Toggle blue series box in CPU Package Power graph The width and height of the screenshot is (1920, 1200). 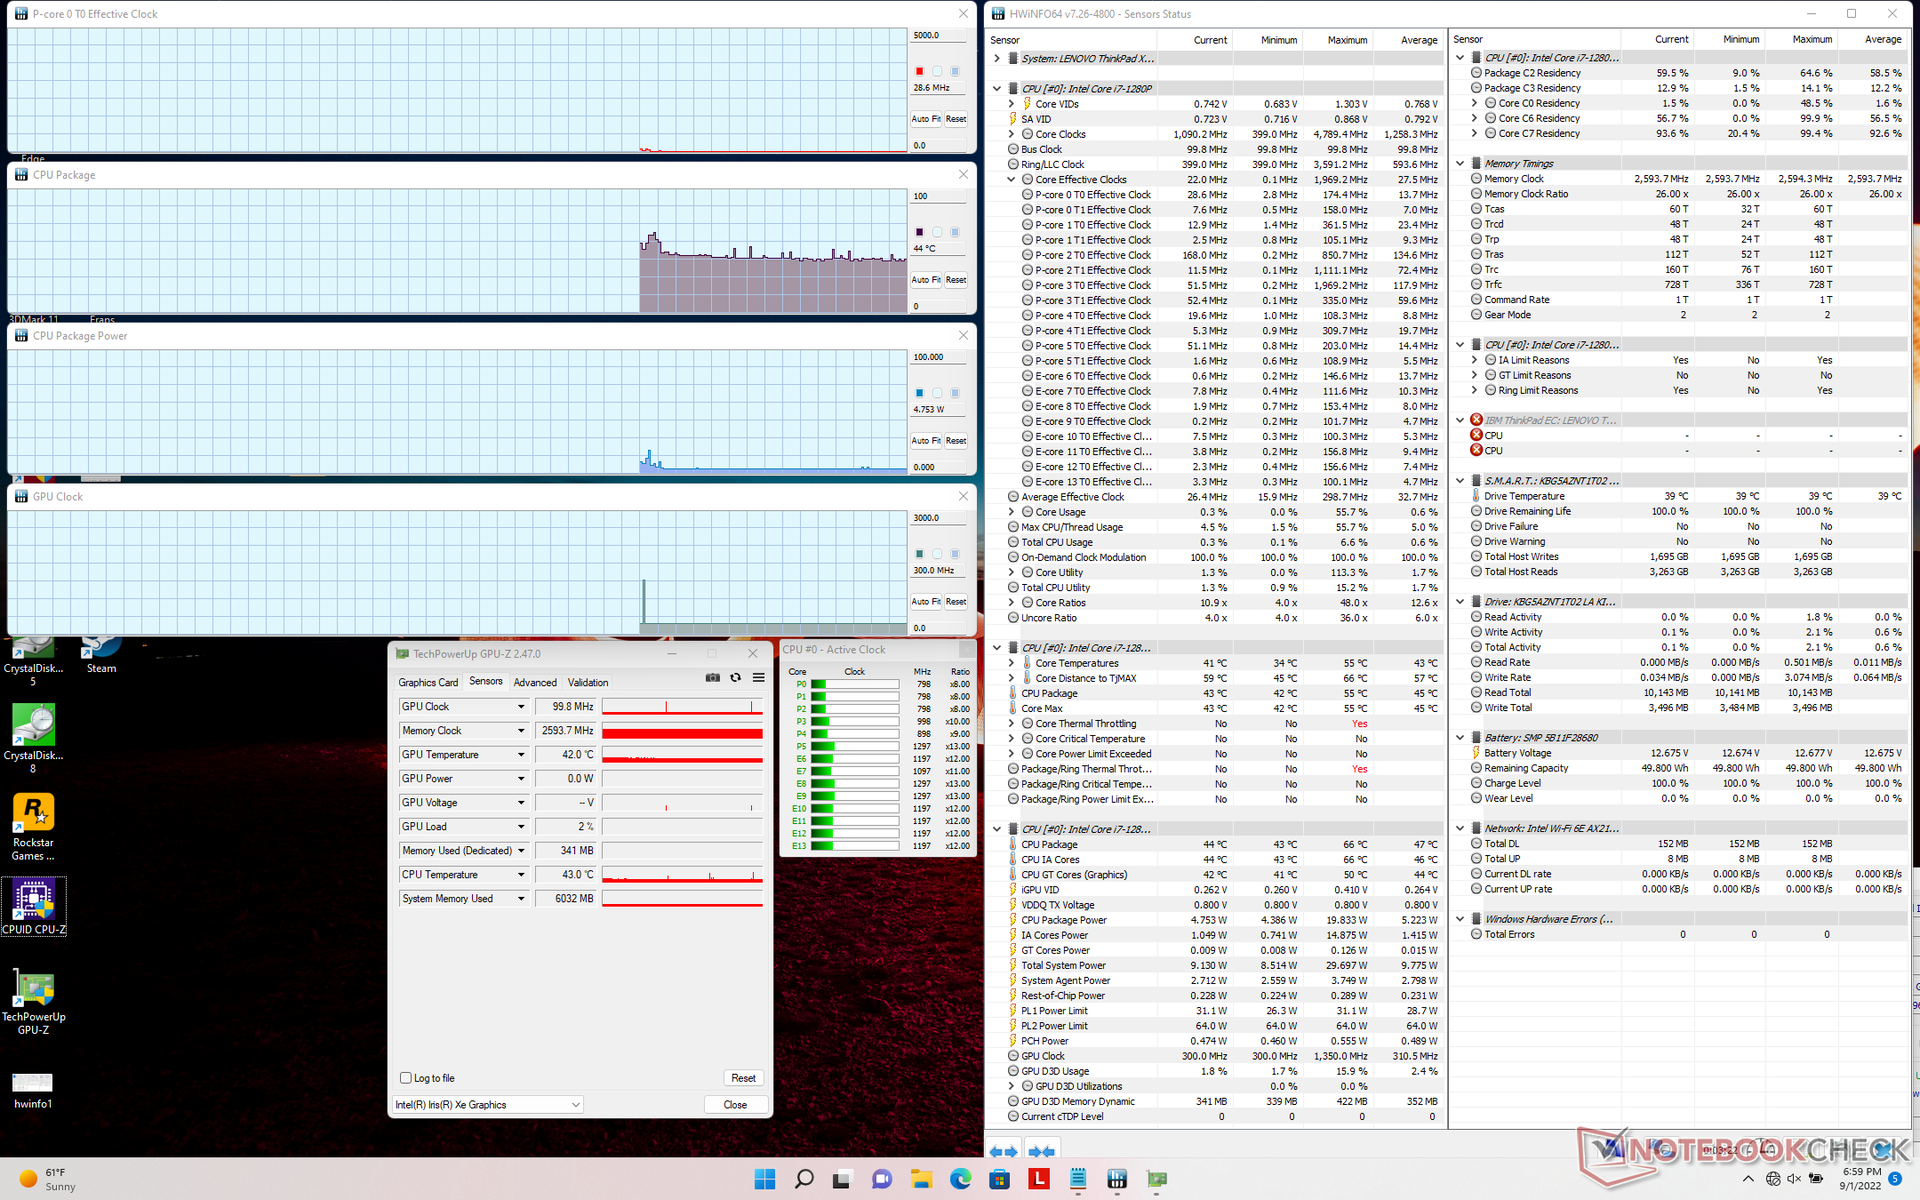(919, 393)
